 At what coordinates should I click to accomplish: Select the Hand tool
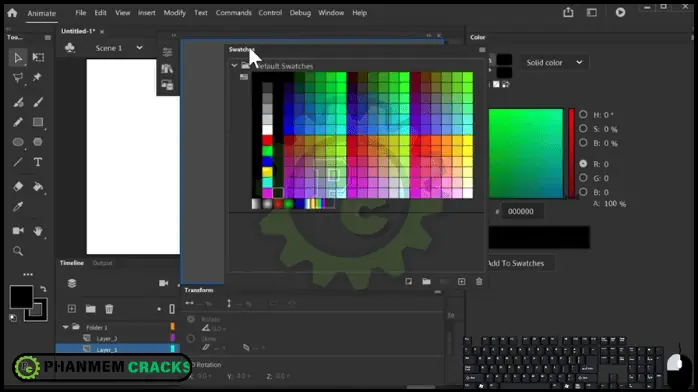38,230
